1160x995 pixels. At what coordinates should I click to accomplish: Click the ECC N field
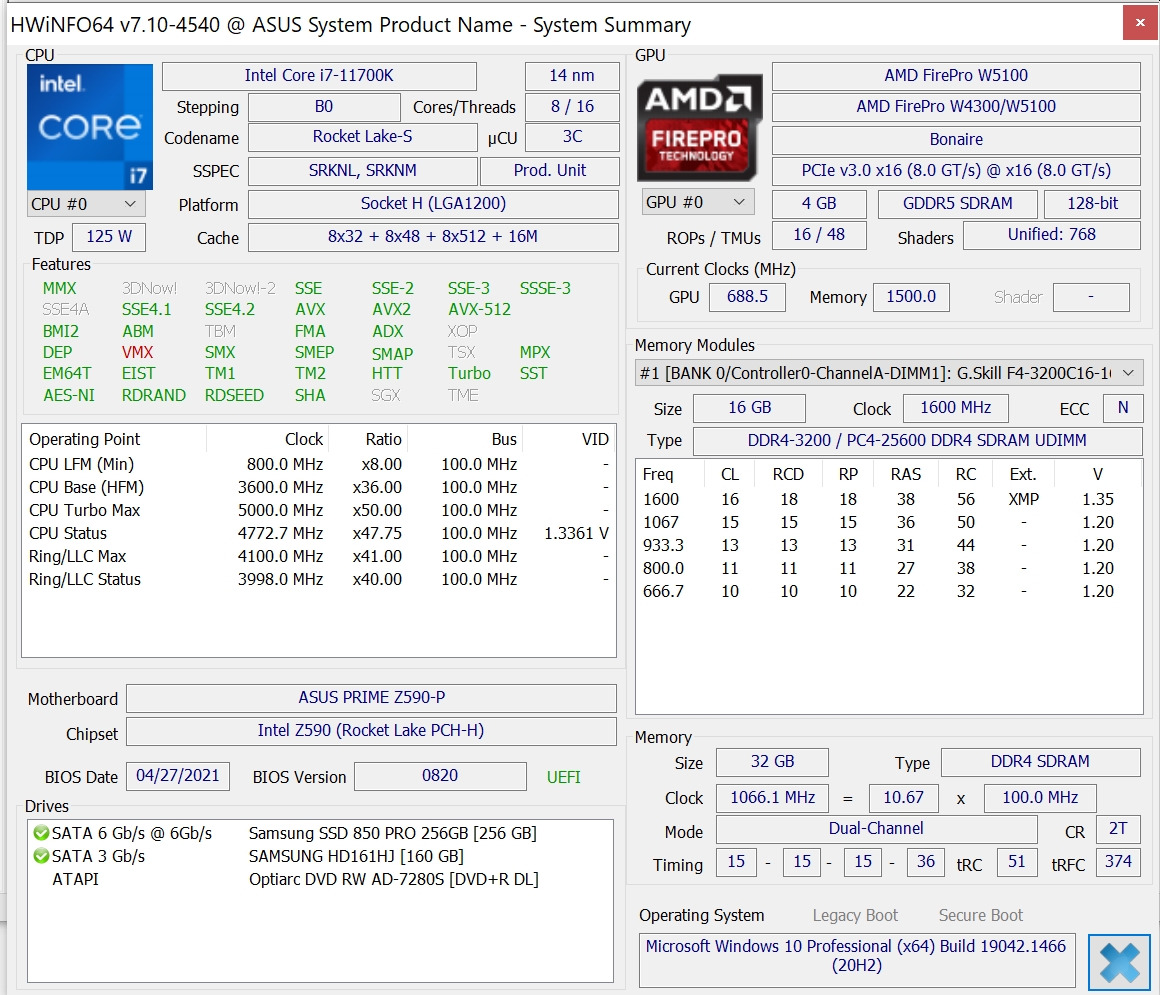pyautogui.click(x=1123, y=408)
